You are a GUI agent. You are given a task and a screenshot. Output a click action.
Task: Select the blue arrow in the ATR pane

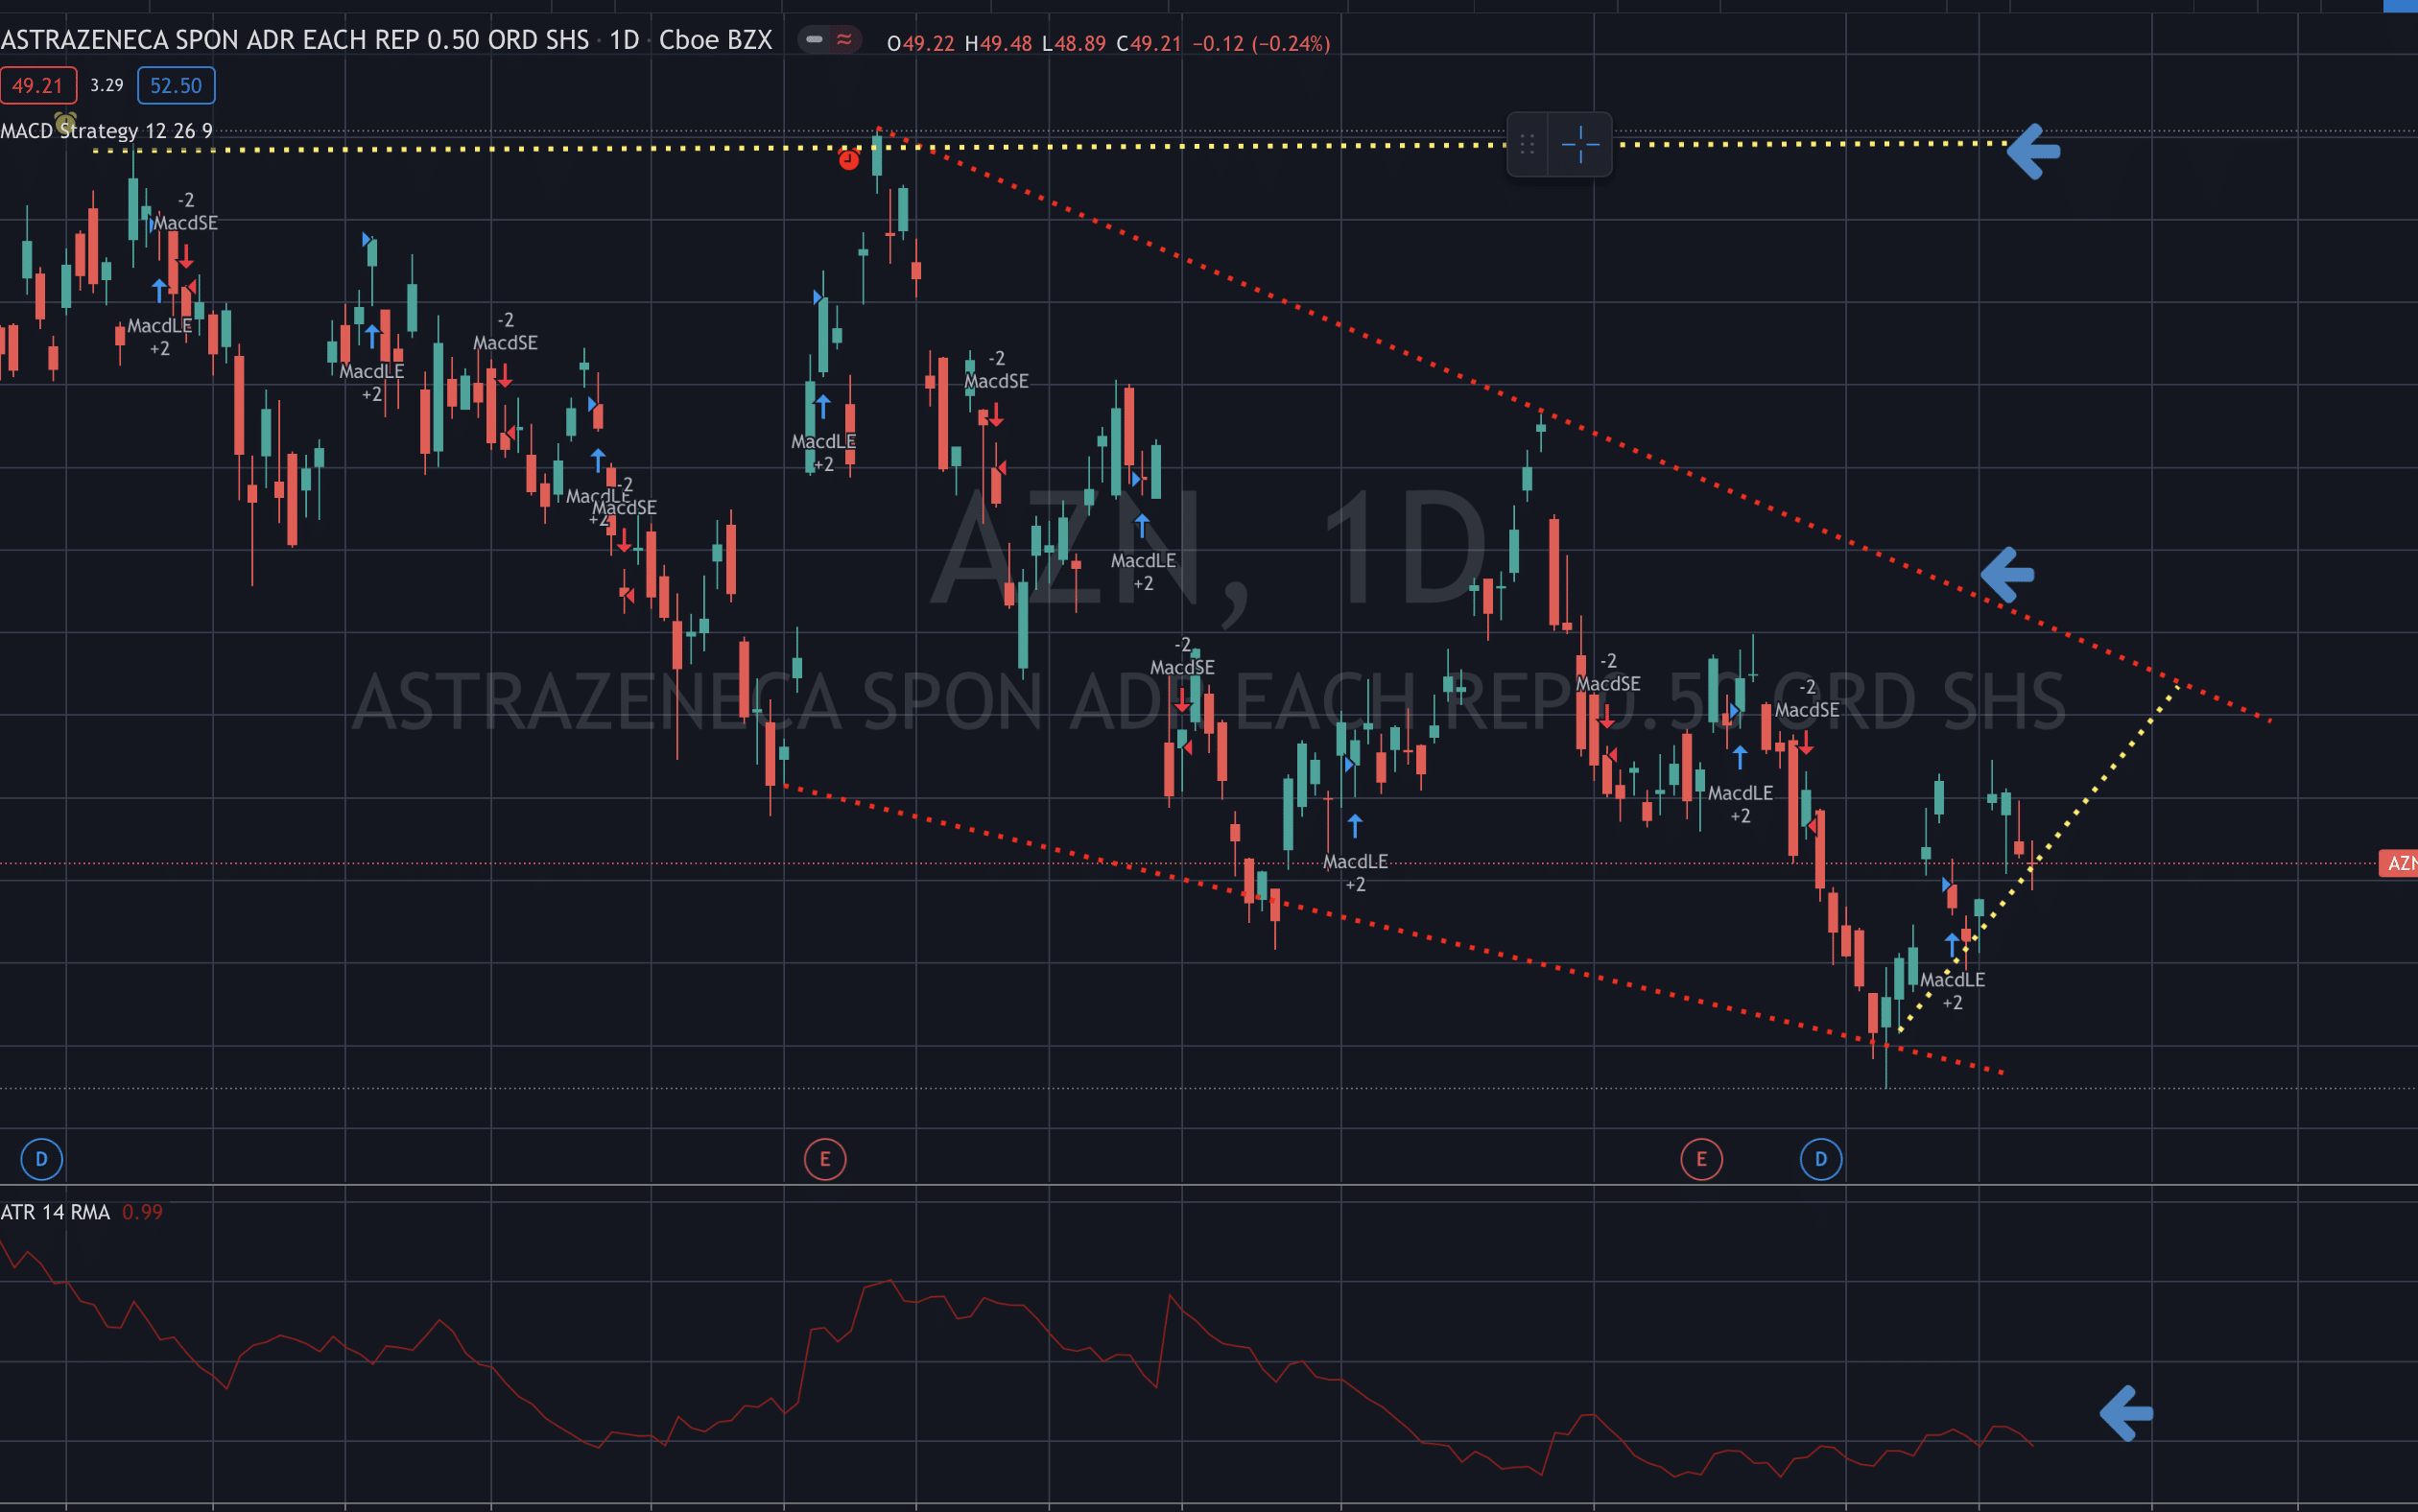[x=2126, y=1413]
